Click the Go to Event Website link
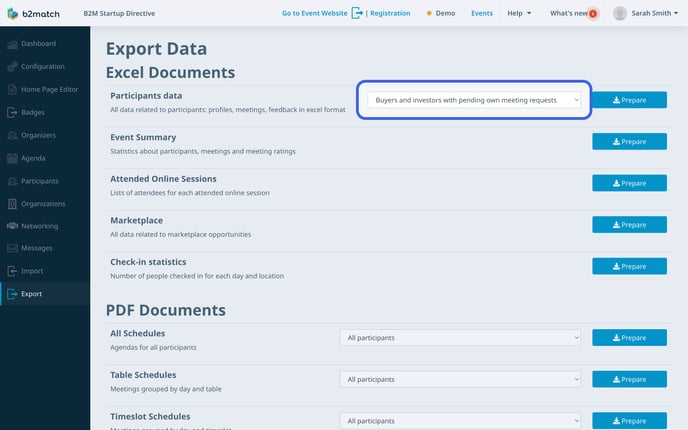The image size is (688, 430). pyautogui.click(x=315, y=14)
